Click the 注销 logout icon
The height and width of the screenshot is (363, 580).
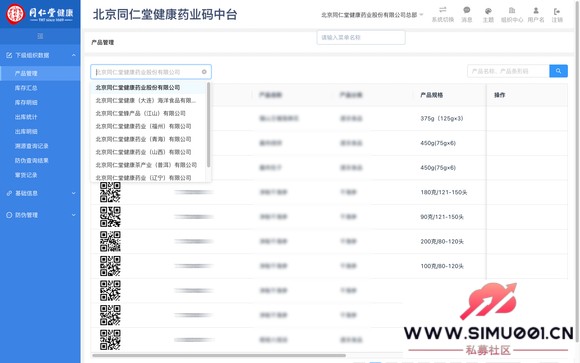tap(557, 11)
